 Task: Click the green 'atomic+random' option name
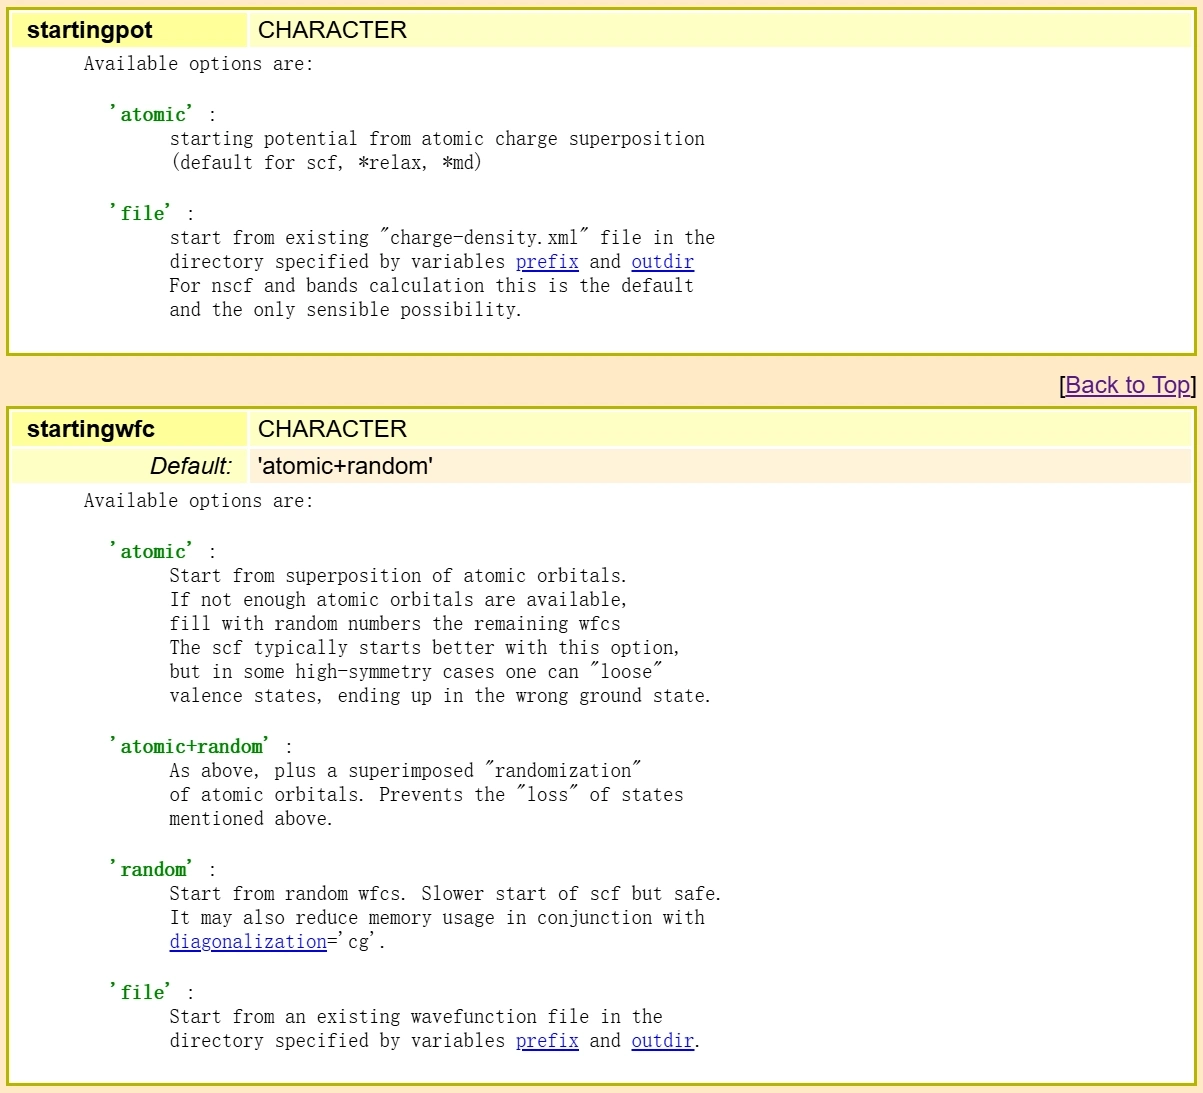coord(190,746)
